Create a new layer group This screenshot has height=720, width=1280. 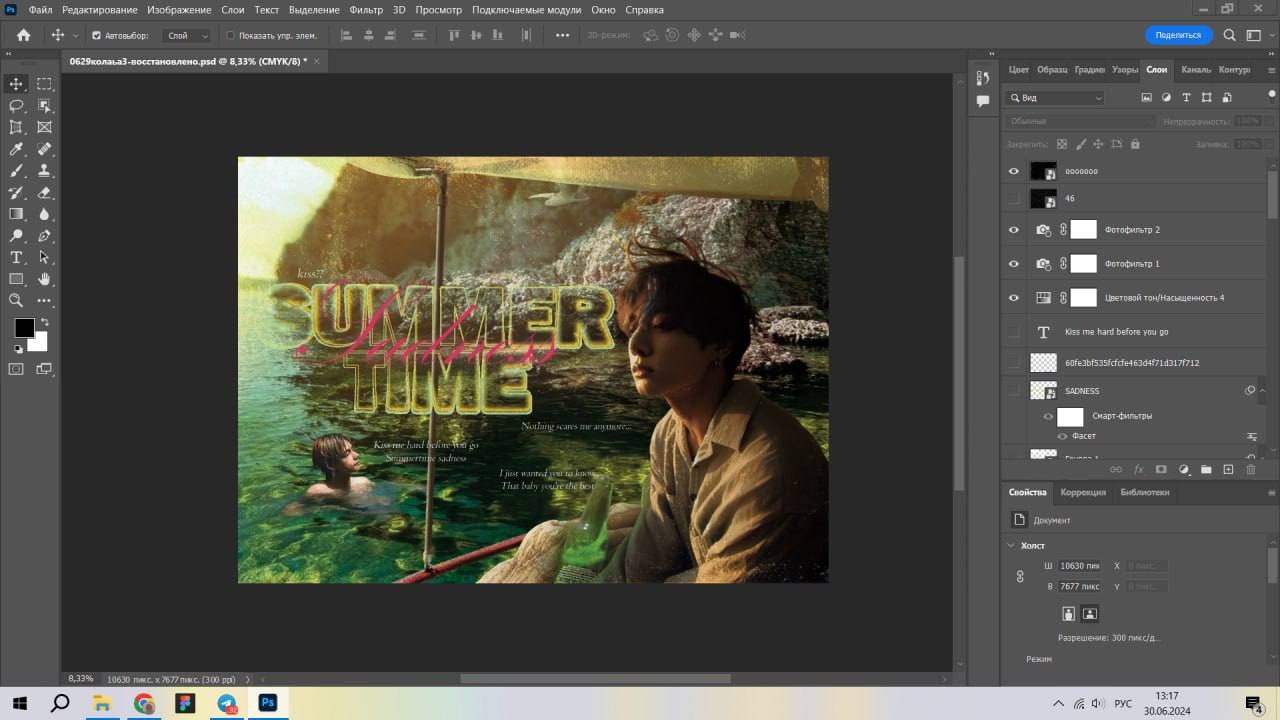coord(1206,469)
